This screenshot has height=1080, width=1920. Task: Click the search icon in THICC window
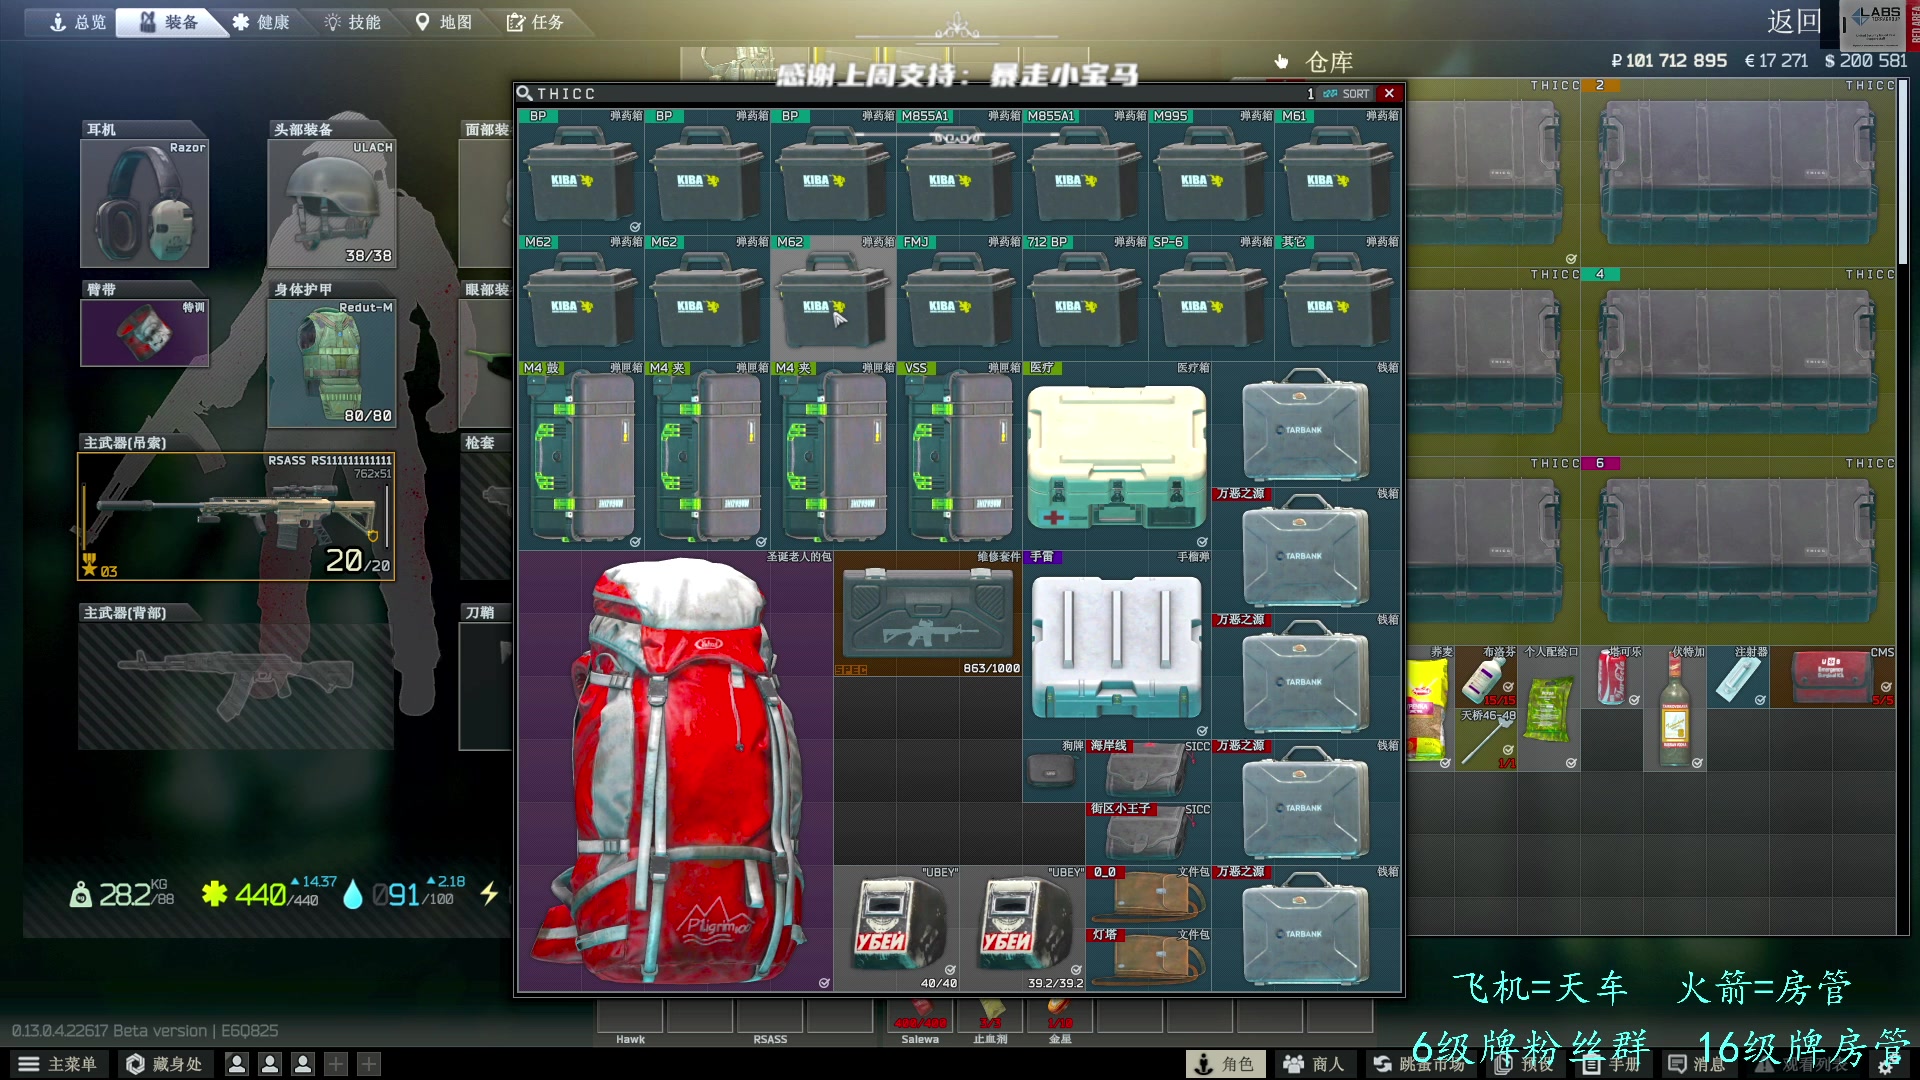coord(524,93)
